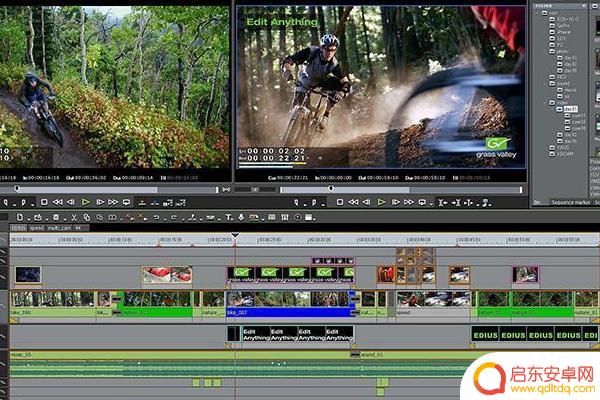Open the voice-over microphone tool

pos(241,217)
